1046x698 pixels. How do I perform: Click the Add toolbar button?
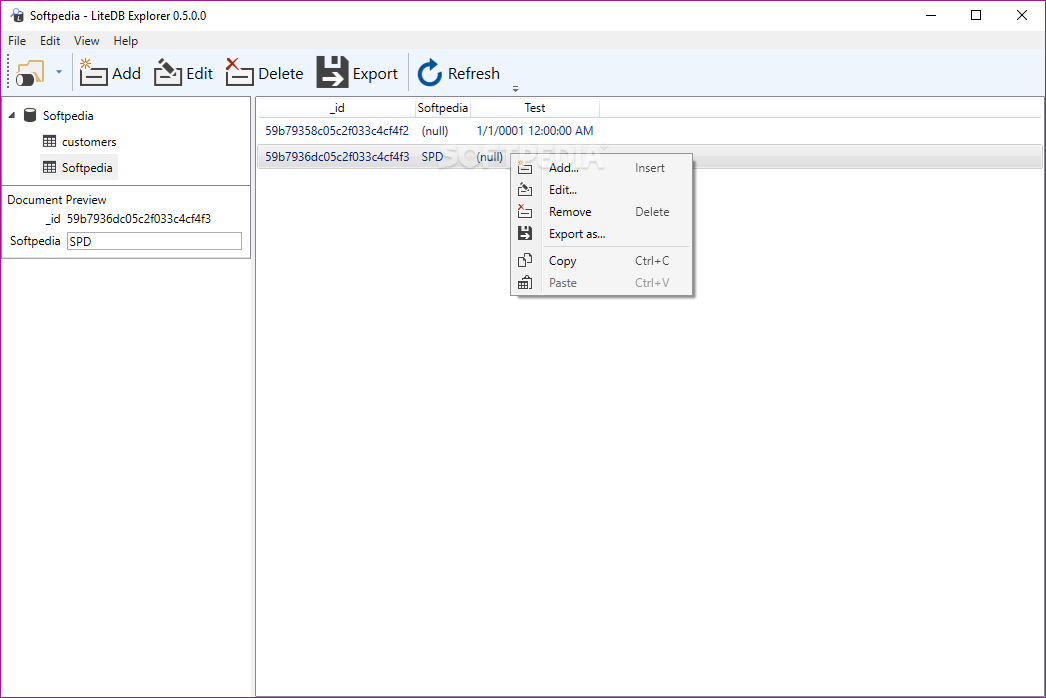point(110,73)
